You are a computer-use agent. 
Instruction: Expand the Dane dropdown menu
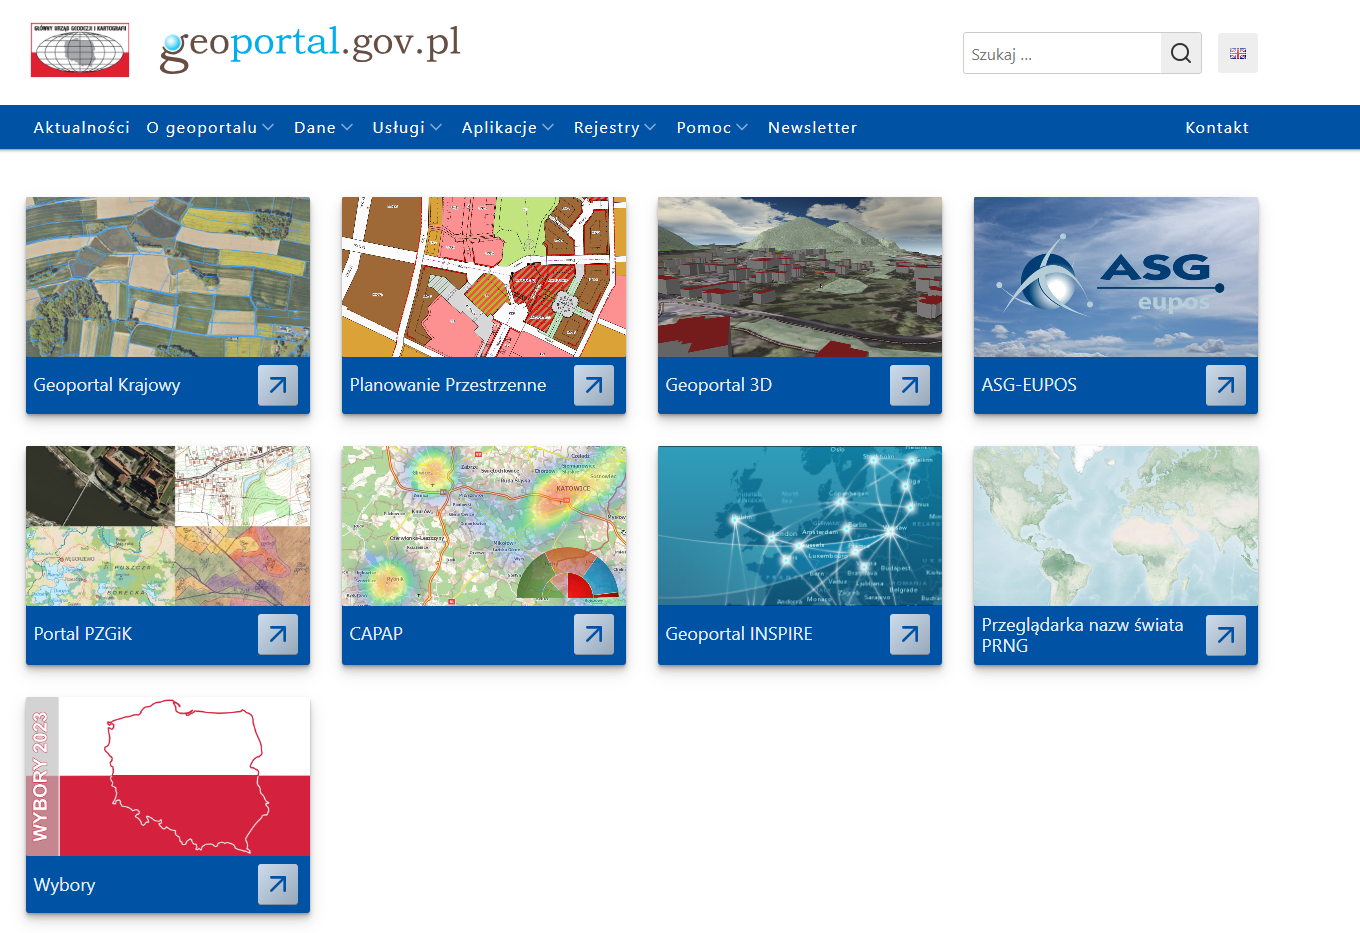322,127
